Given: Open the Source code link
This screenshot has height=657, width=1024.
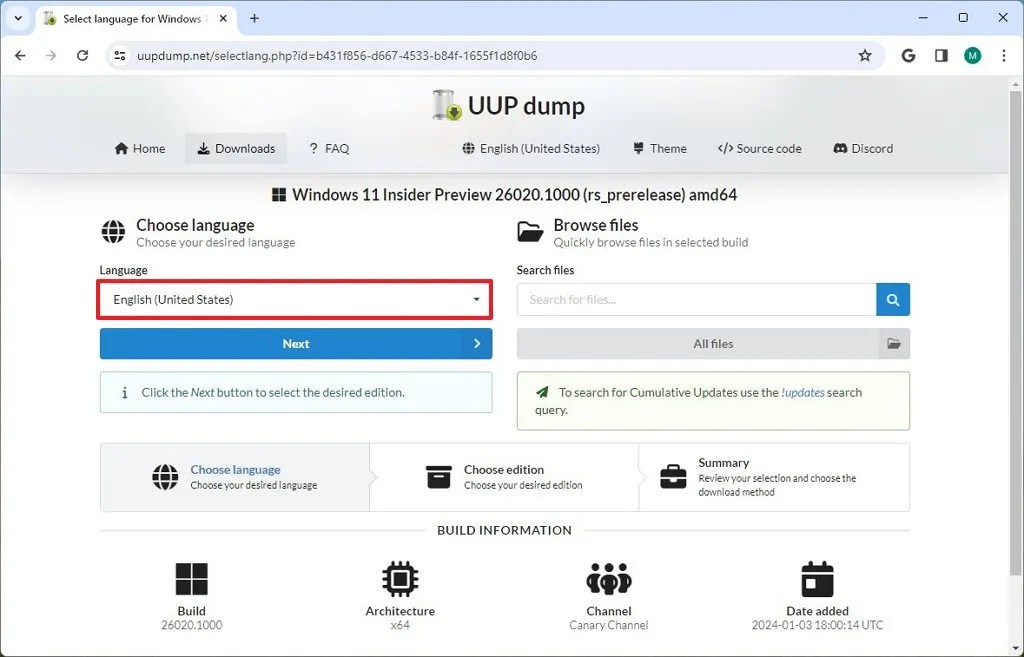Looking at the screenshot, I should 760,148.
